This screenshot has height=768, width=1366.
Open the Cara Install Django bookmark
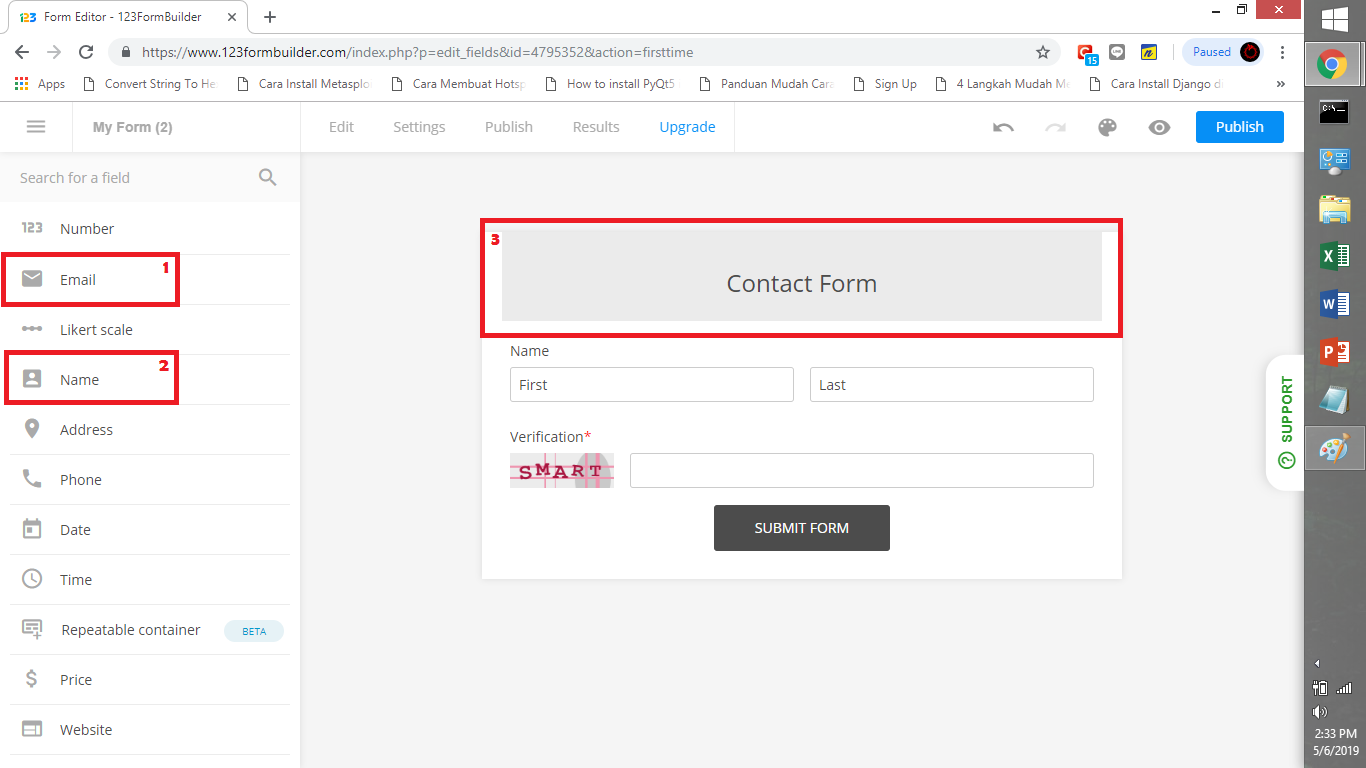pos(1168,84)
